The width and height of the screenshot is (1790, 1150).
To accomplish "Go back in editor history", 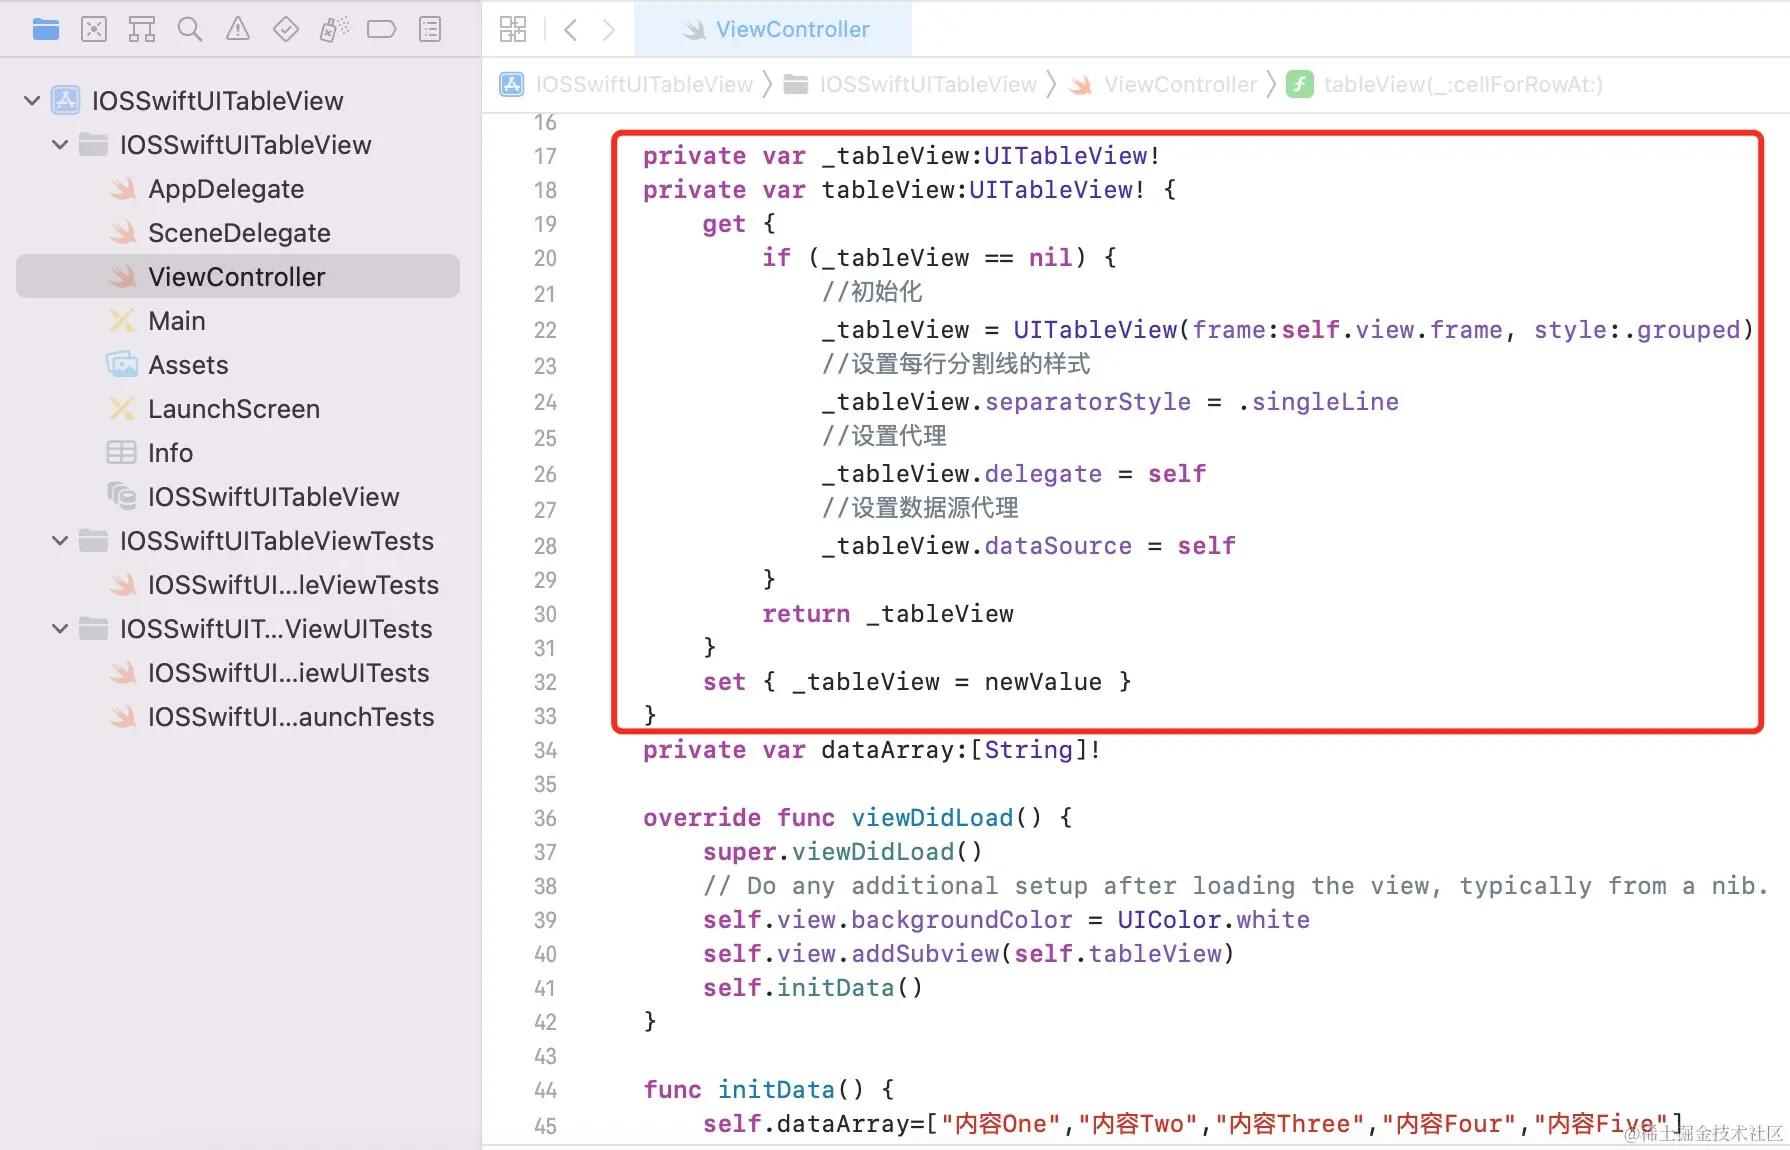I will coord(571,30).
